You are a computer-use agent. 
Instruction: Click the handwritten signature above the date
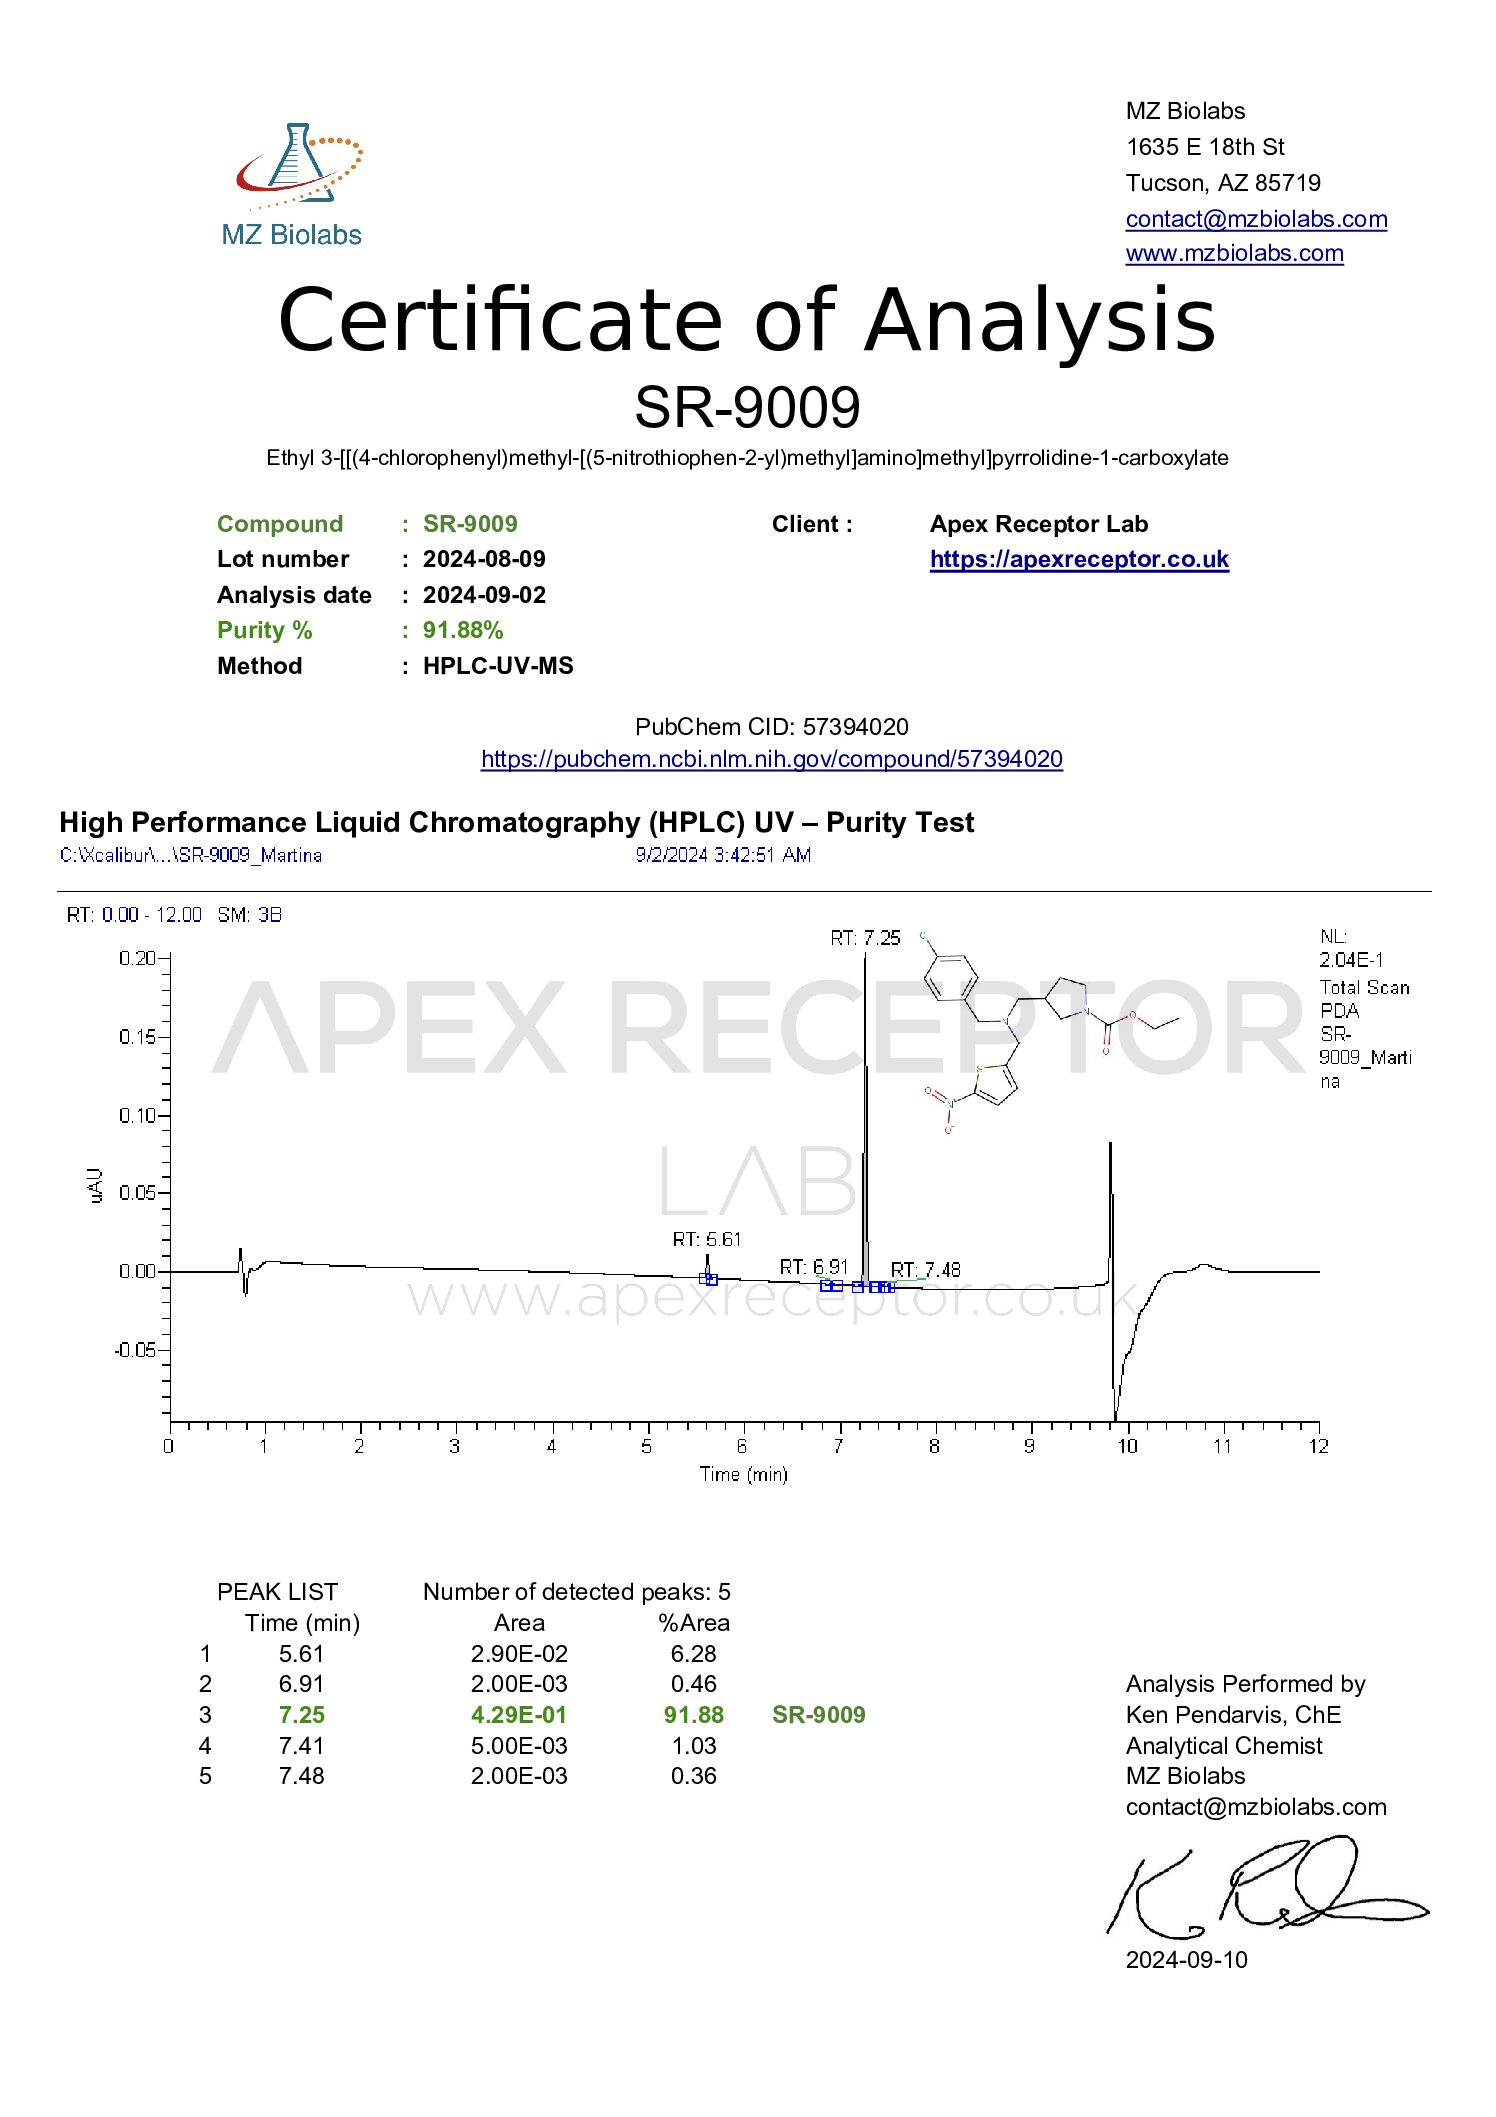click(x=1267, y=1887)
